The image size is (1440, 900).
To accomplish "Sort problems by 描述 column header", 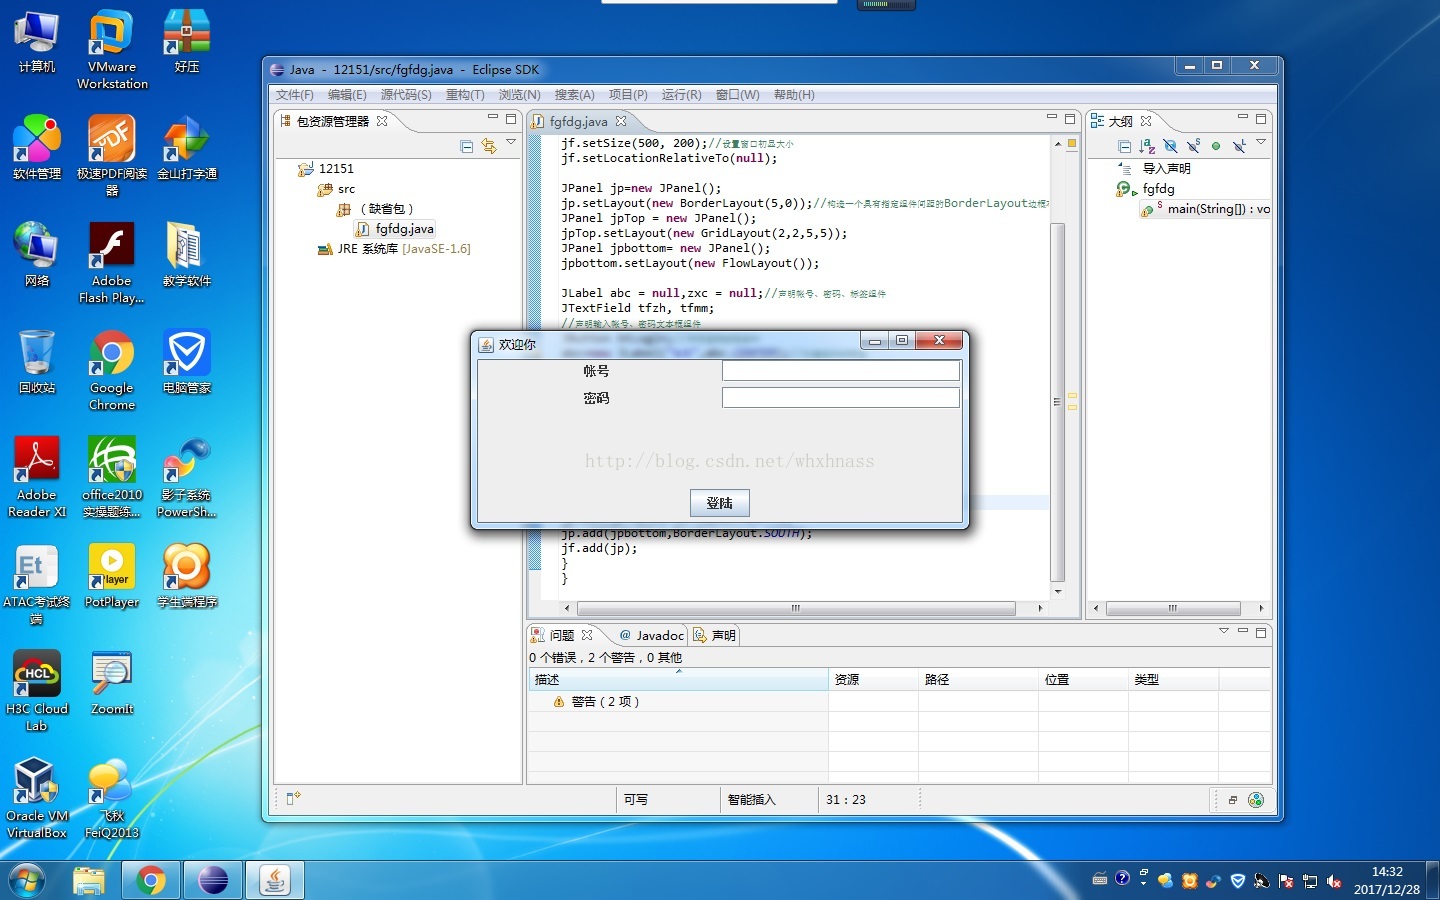I will [678, 680].
